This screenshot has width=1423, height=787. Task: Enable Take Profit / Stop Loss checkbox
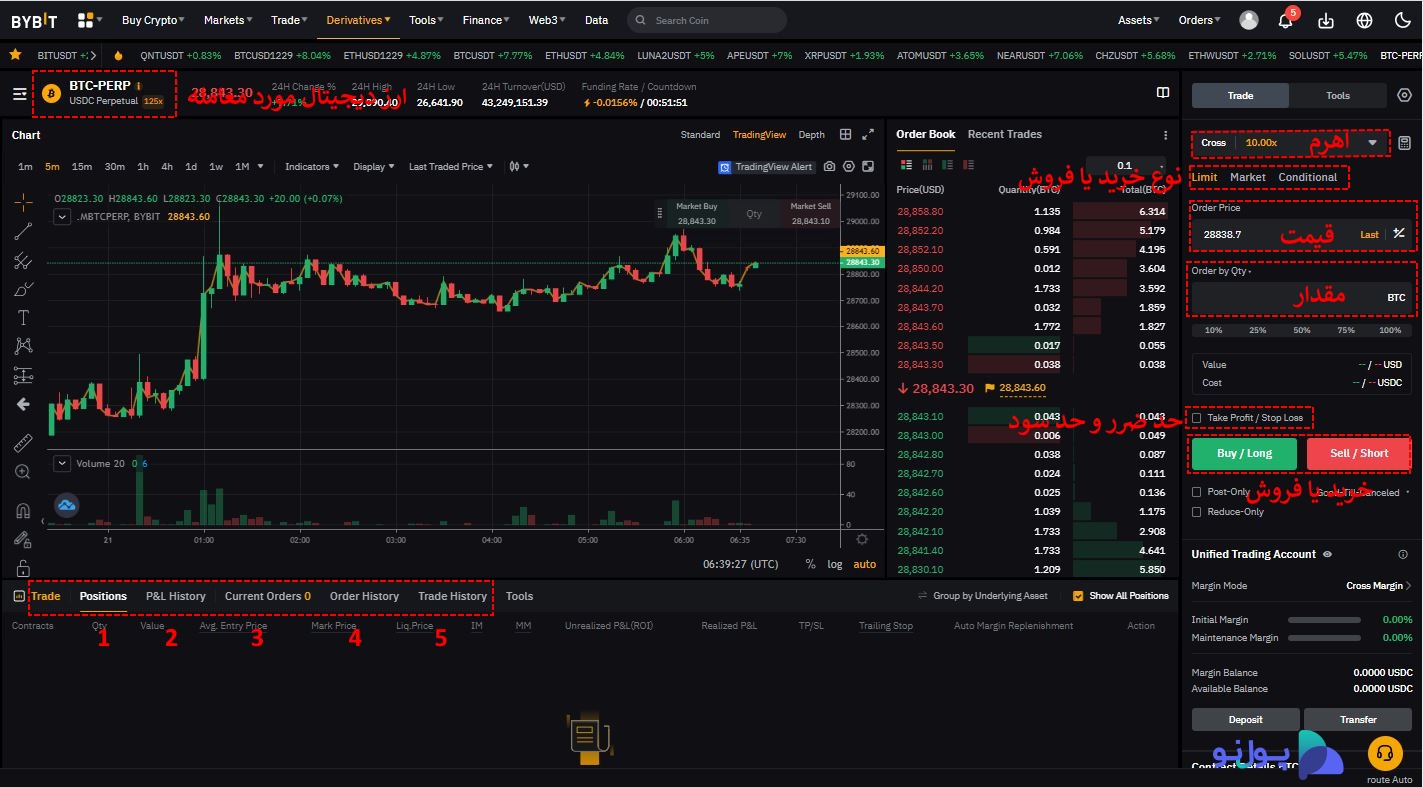point(1197,418)
